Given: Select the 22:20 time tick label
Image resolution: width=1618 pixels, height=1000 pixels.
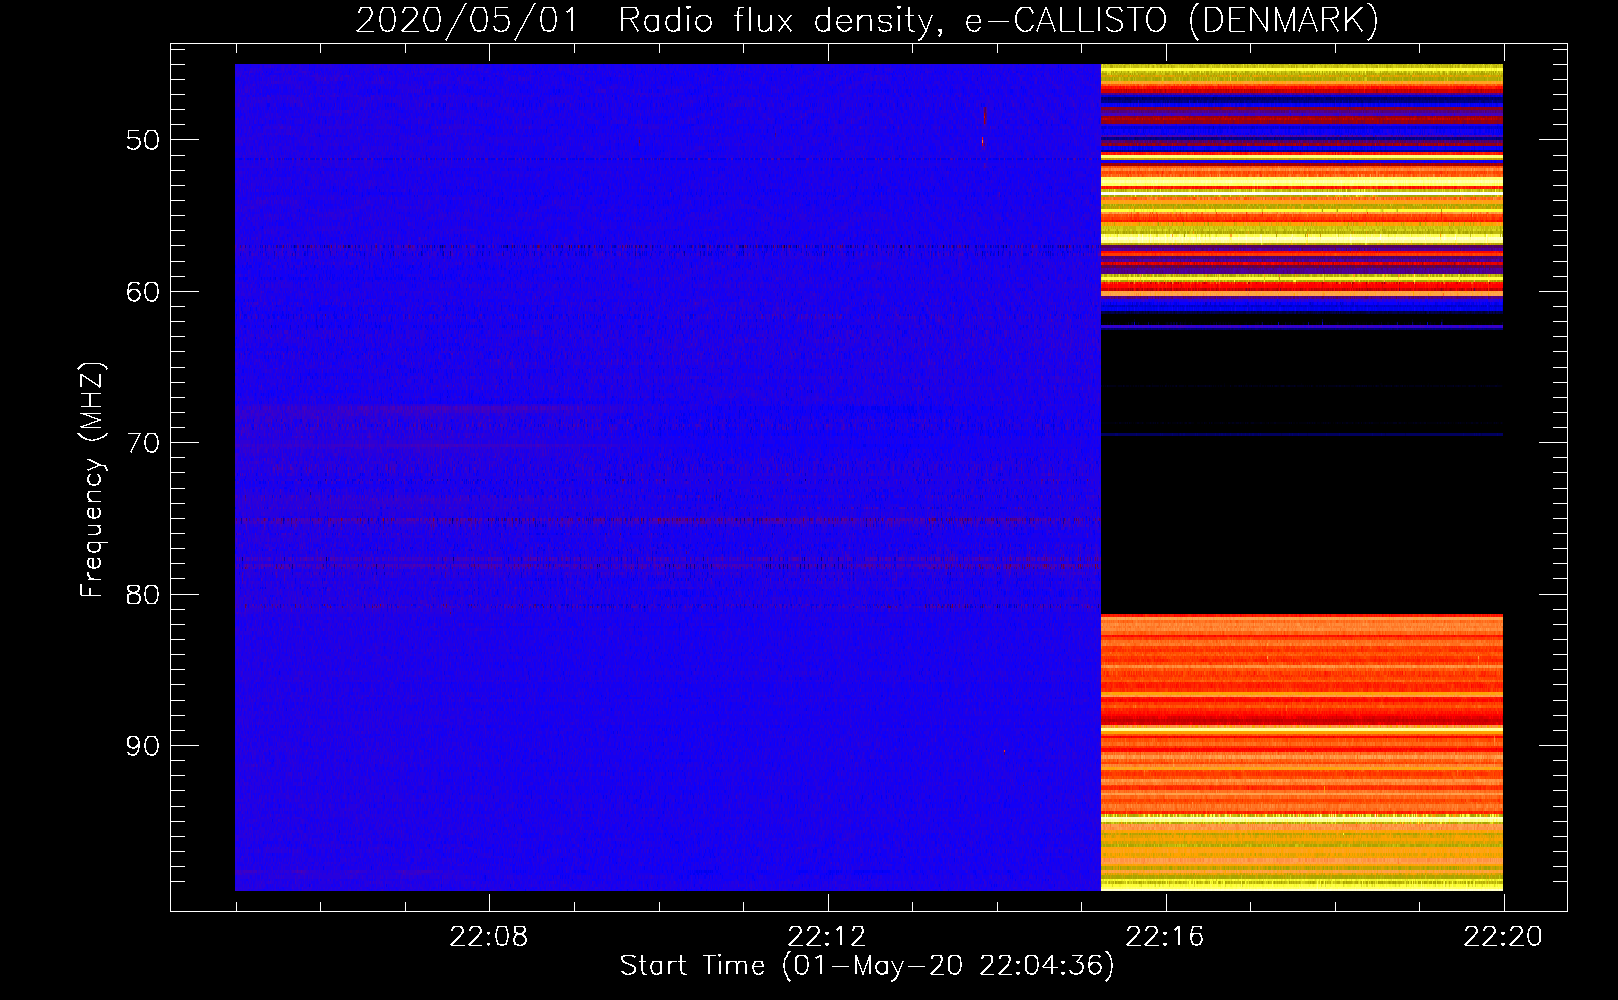Looking at the screenshot, I should pos(1503,937).
